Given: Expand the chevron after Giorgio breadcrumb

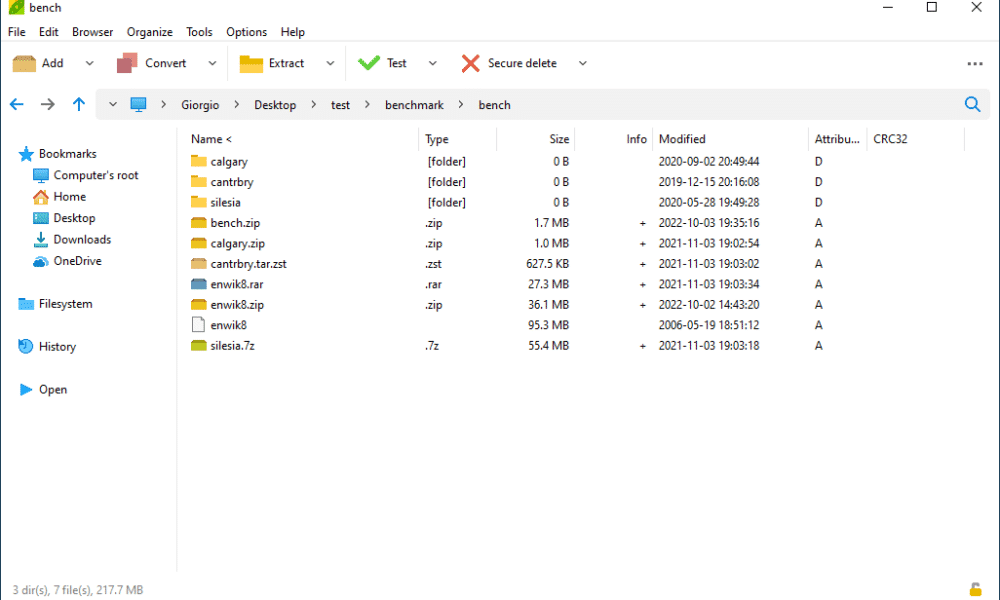Looking at the screenshot, I should point(237,105).
